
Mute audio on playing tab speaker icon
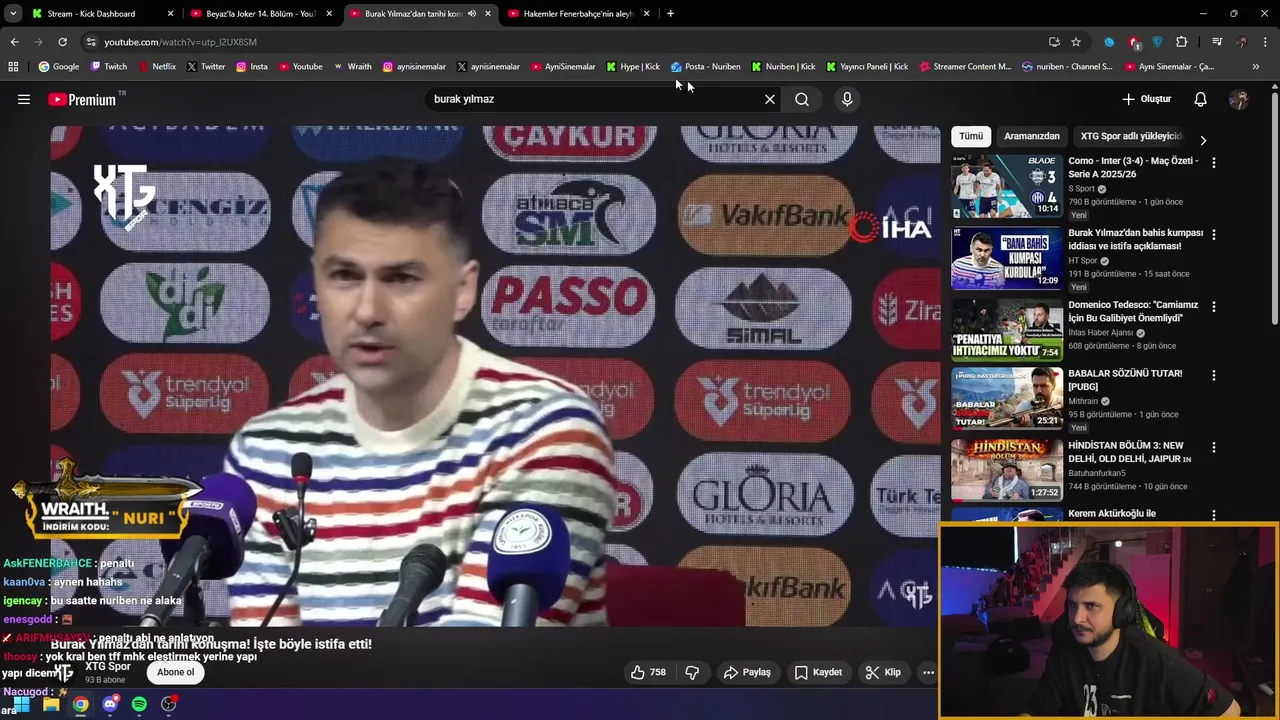[x=471, y=14]
